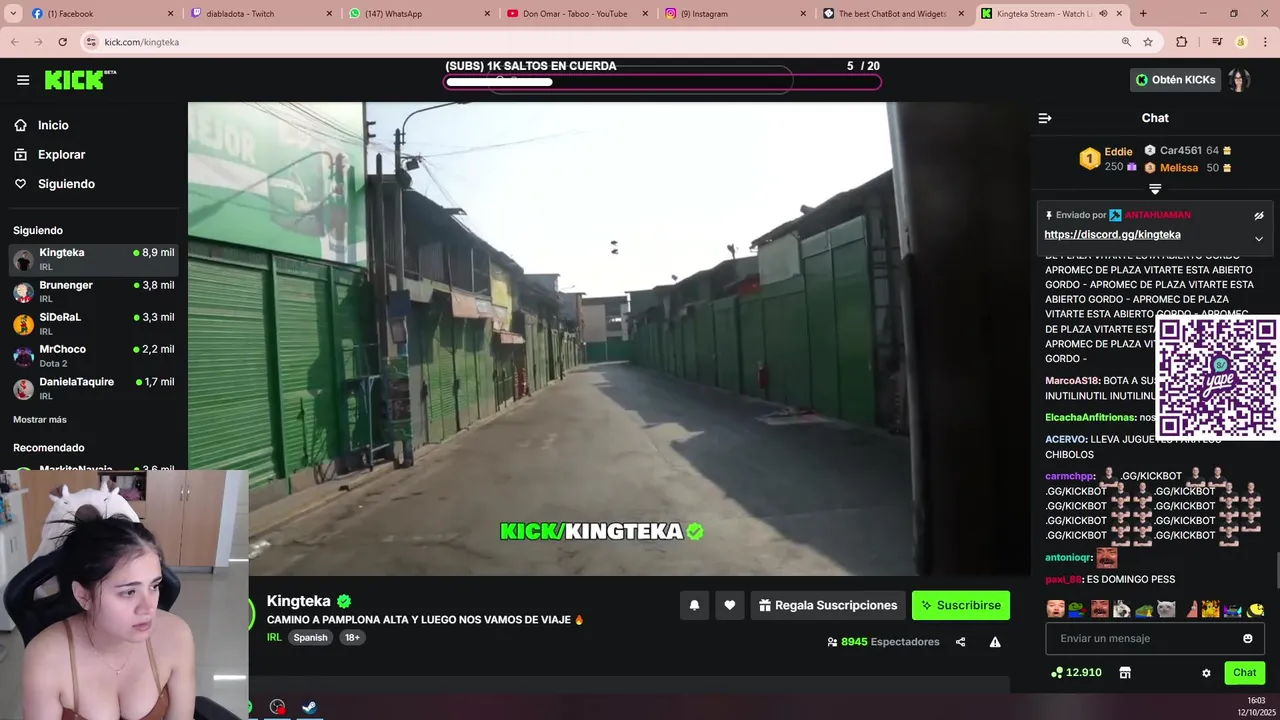The width and height of the screenshot is (1280, 720).
Task: Expand the gift leaderboard arrow
Action: [1155, 189]
